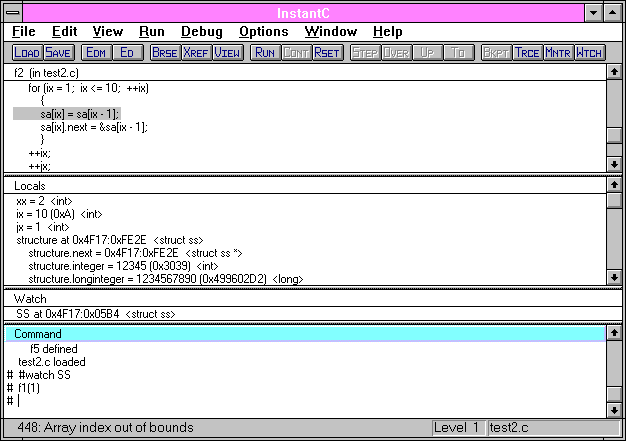
Task: Click the Edm toolbar button
Action: [95, 52]
